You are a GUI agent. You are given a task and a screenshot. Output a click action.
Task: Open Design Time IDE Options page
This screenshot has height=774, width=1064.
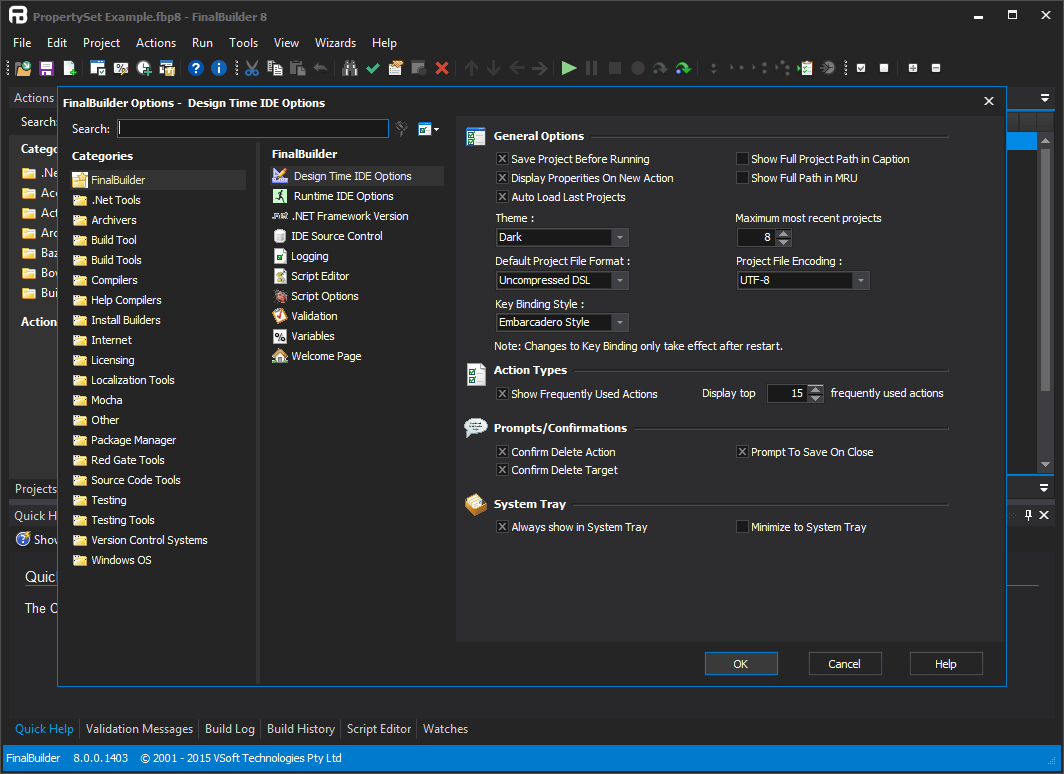click(x=357, y=176)
